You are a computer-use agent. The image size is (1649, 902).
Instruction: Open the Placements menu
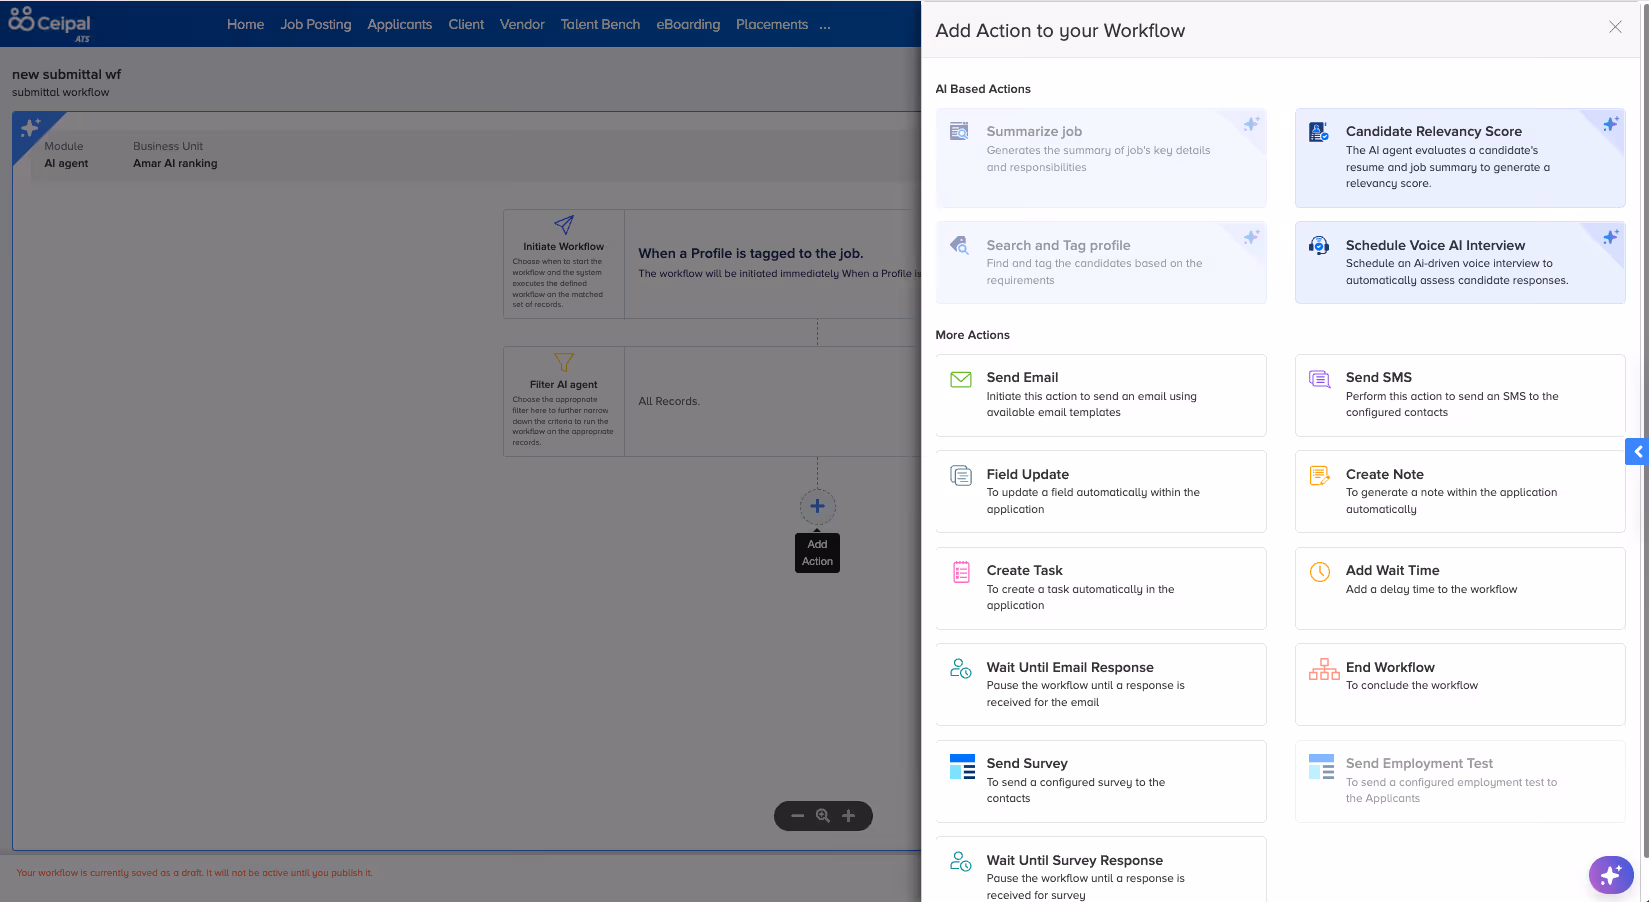pos(772,24)
